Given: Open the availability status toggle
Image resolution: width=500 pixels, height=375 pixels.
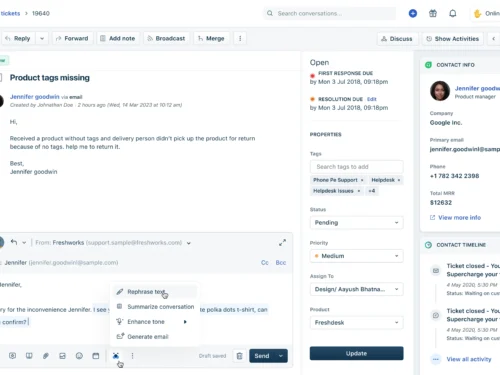Looking at the screenshot, I should pyautogui.click(x=486, y=13).
